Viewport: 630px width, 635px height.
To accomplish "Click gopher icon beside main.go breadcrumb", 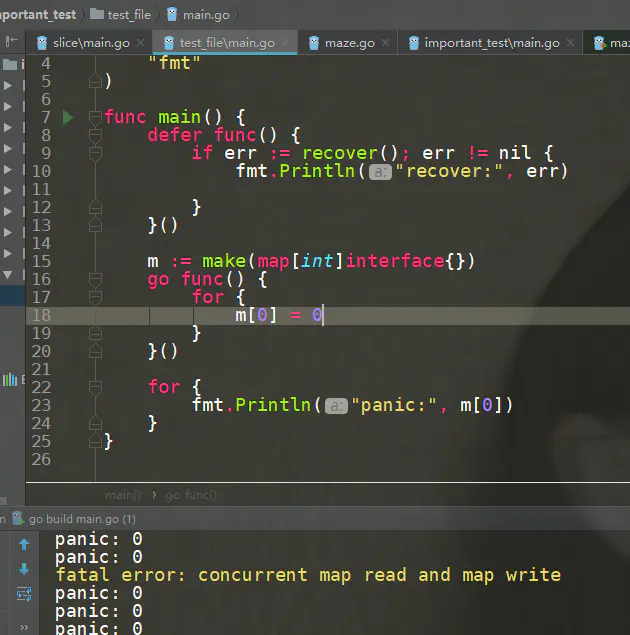I will coord(172,14).
